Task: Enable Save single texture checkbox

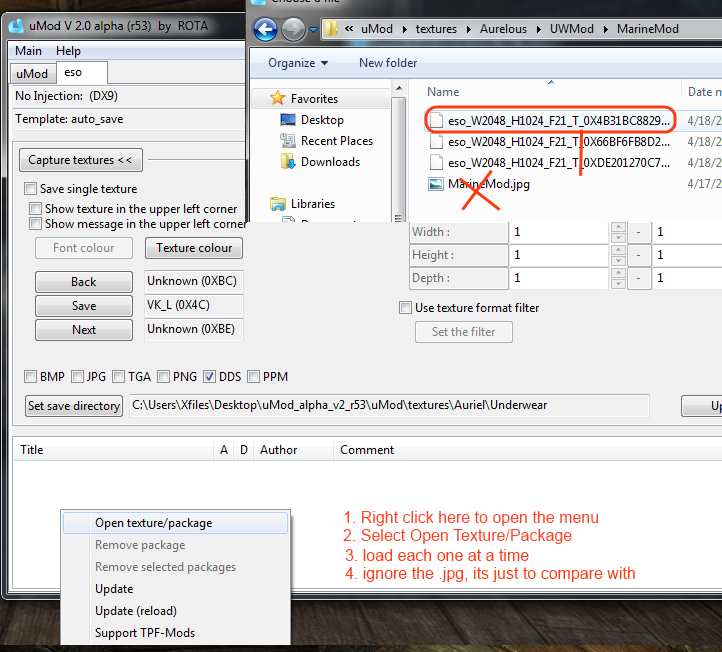Action: point(31,189)
